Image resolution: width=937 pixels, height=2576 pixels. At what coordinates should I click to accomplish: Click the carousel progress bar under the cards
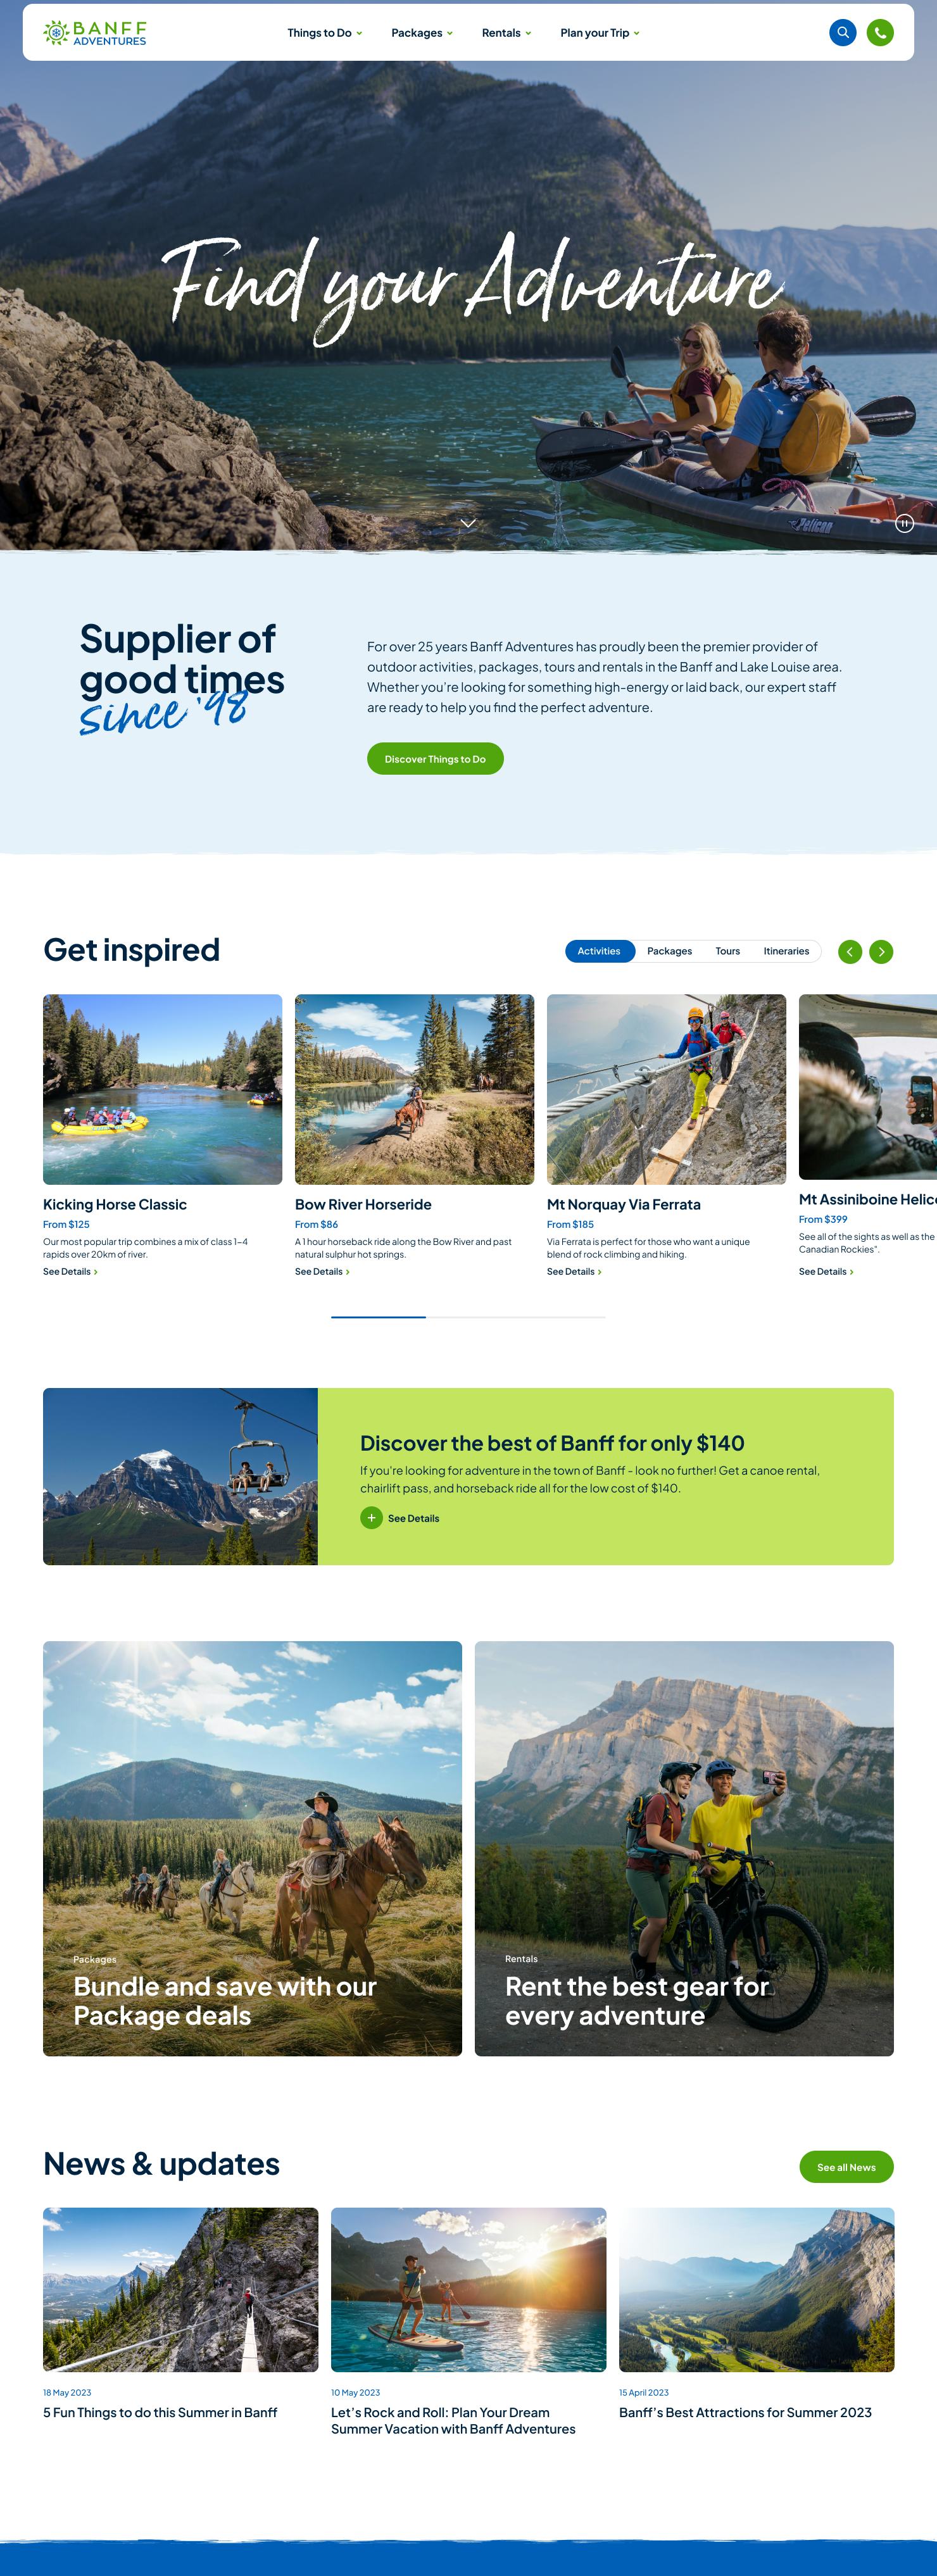[468, 1317]
